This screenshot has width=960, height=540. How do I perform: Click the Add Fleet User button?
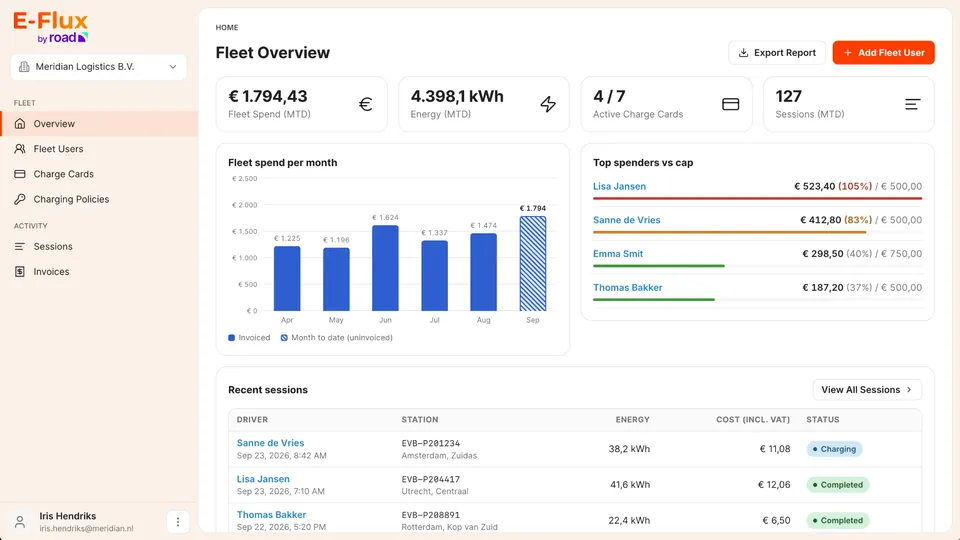tap(883, 53)
